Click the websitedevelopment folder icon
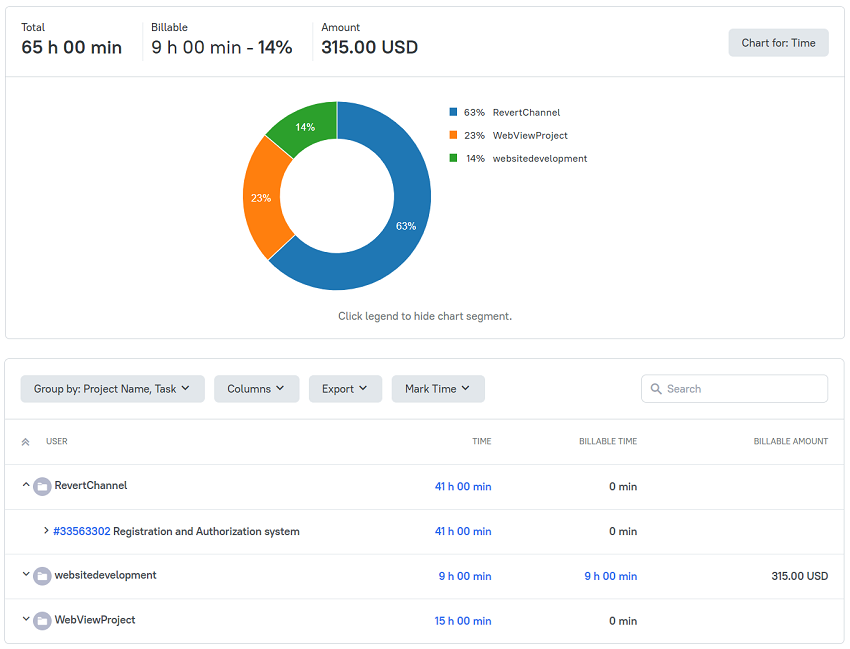The height and width of the screenshot is (649, 850). coord(42,576)
